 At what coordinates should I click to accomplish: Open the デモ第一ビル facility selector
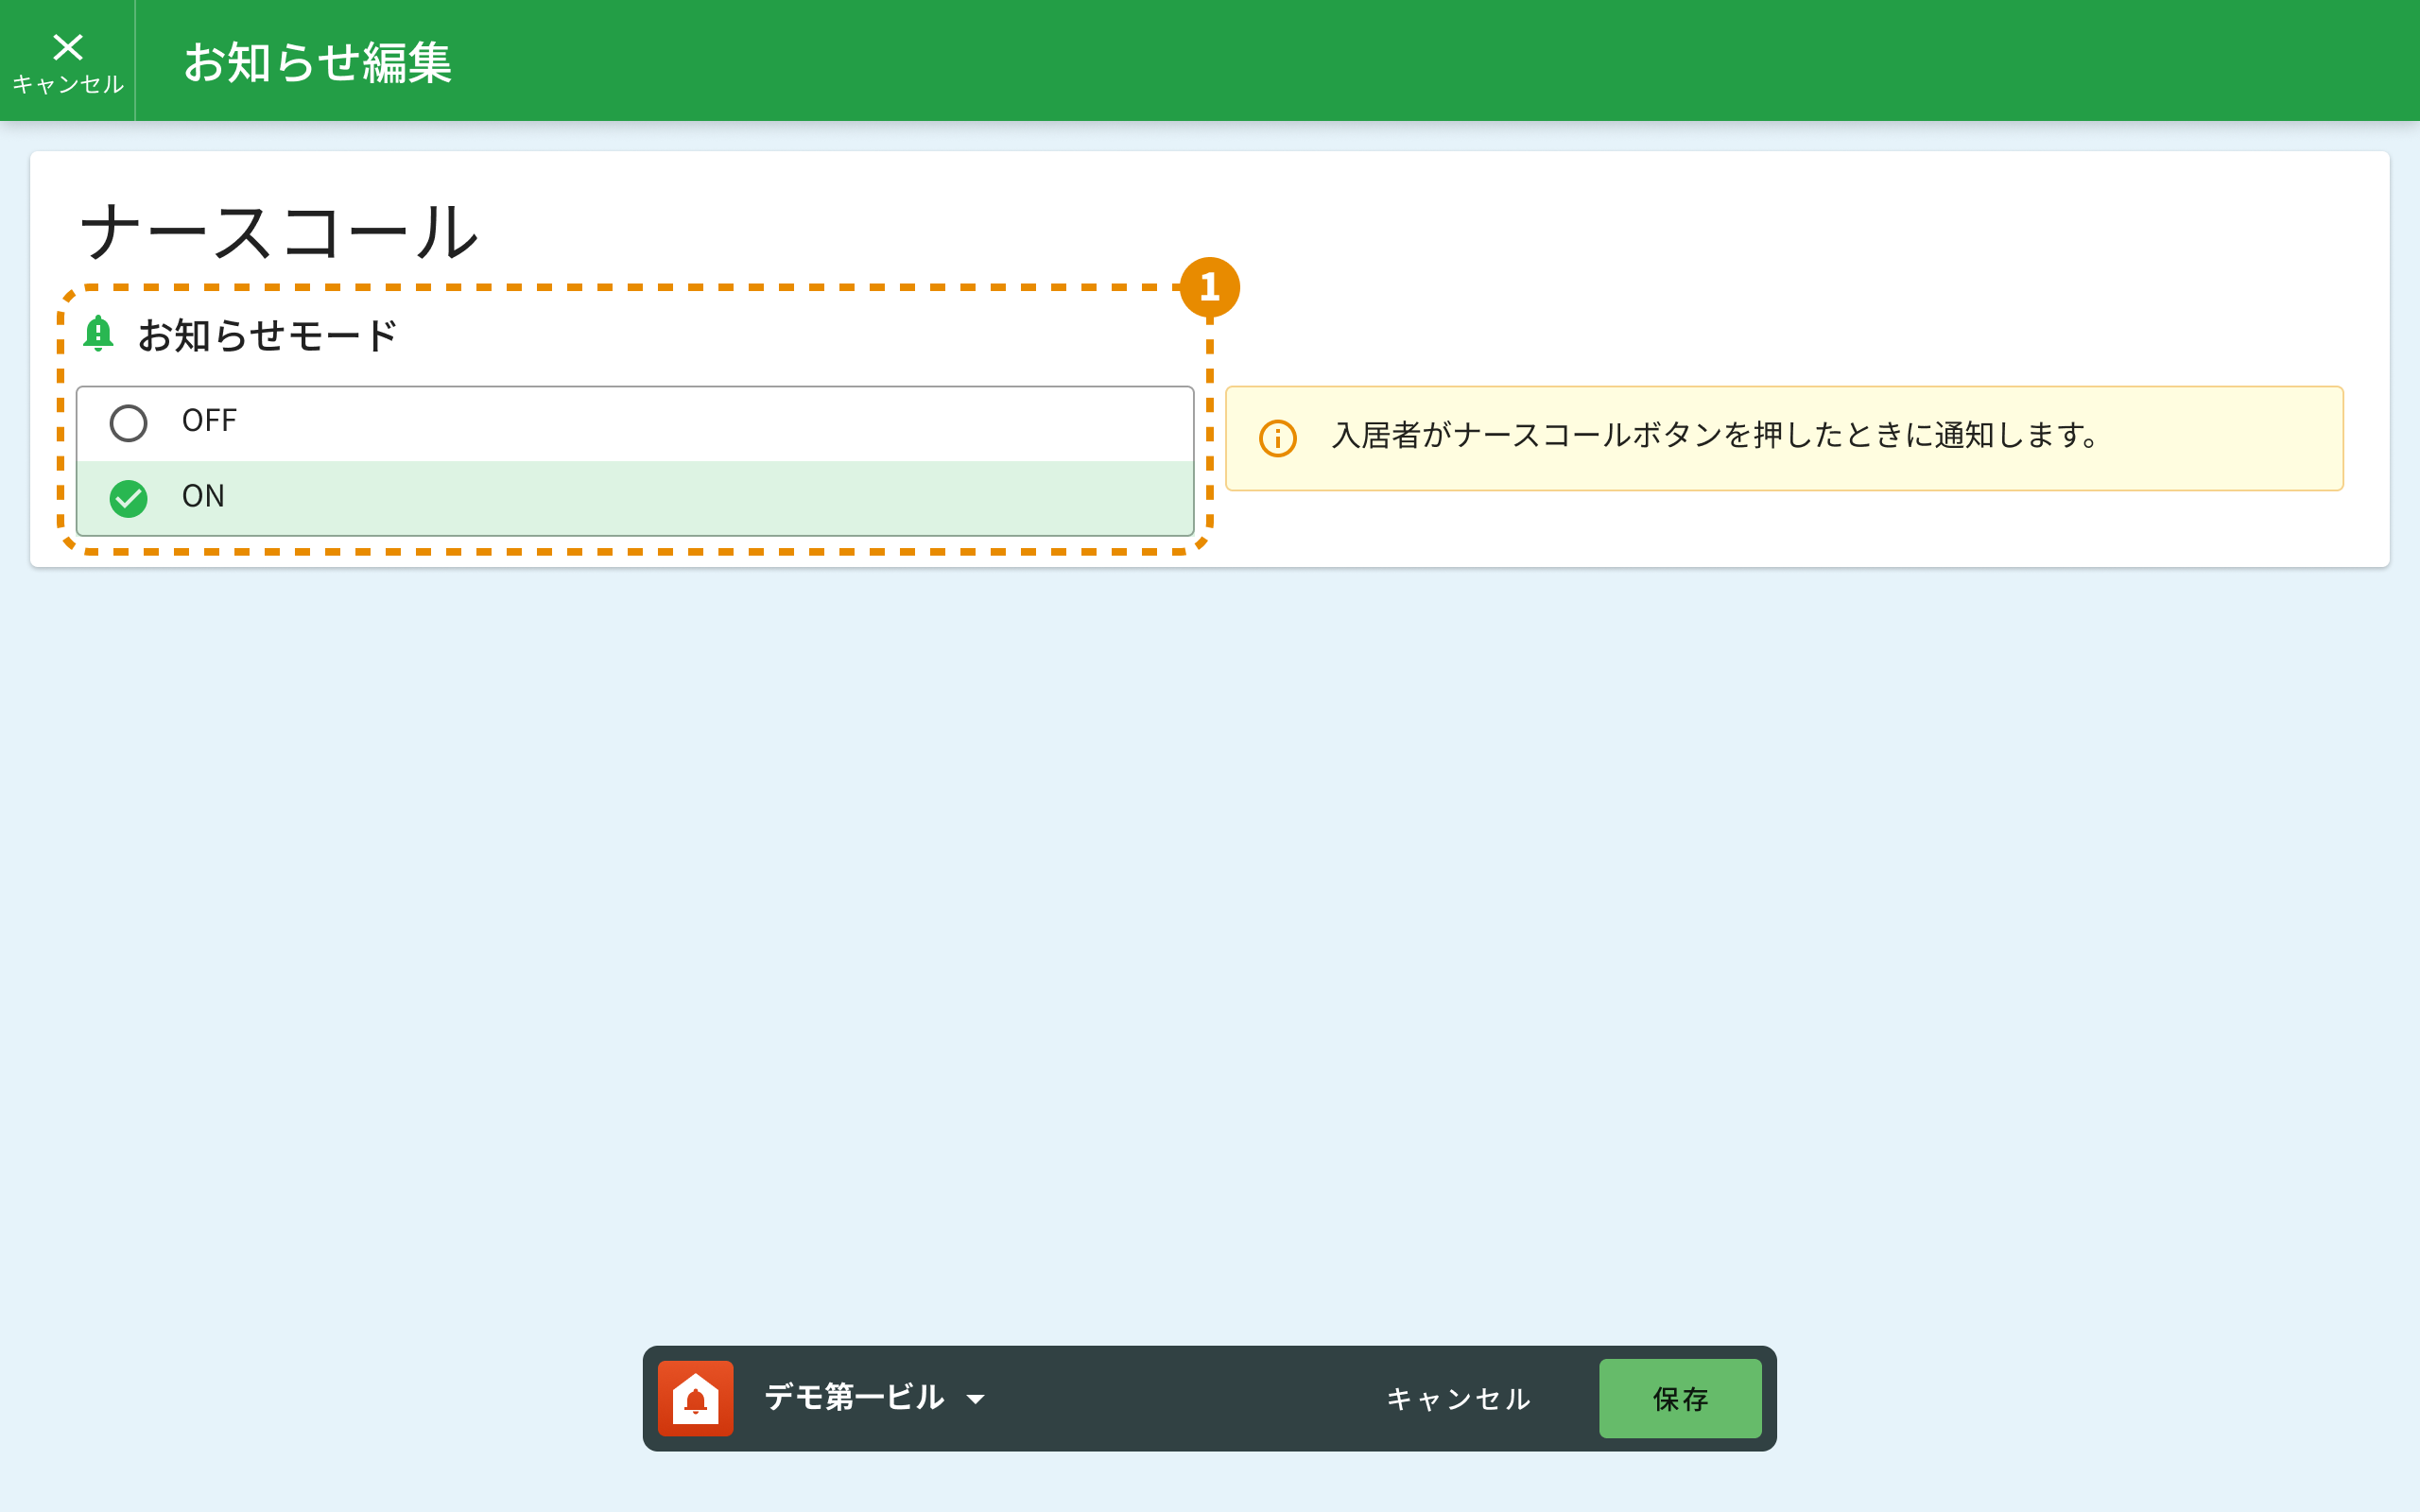tap(853, 1397)
